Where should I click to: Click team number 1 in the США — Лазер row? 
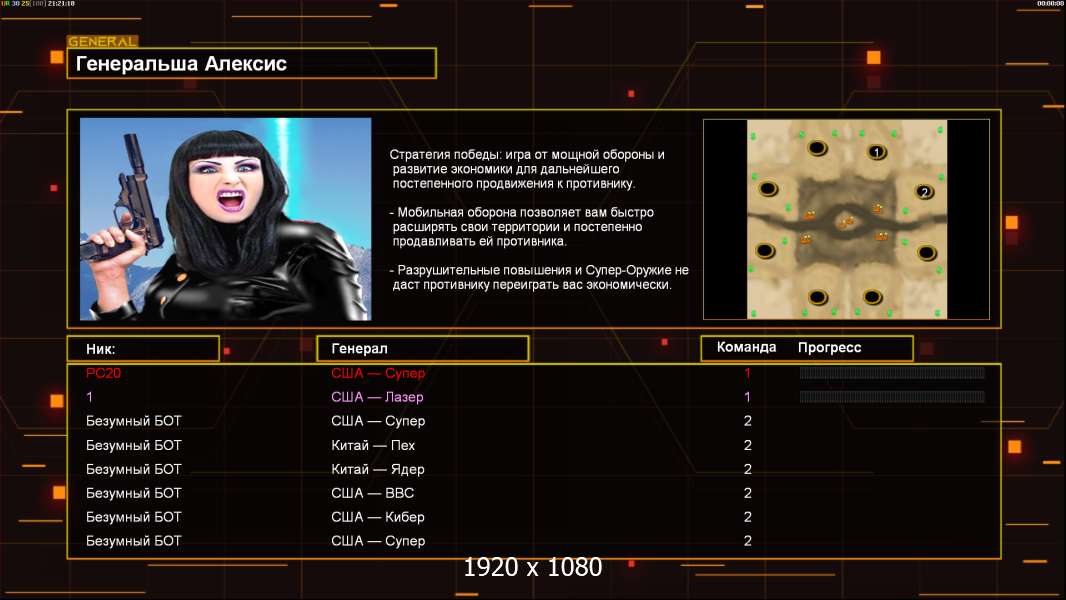pos(747,397)
